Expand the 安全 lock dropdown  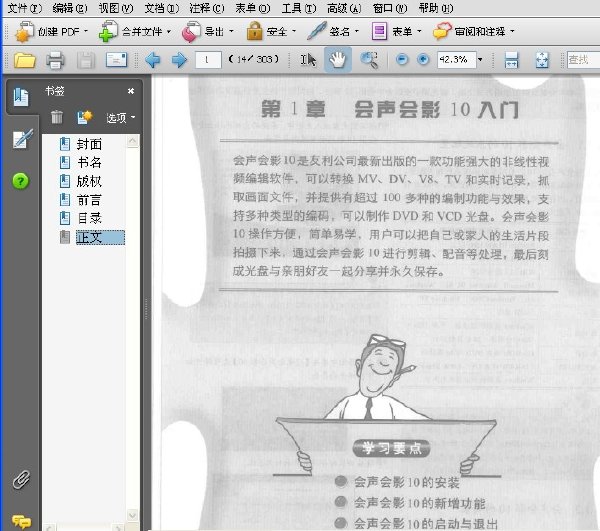tap(294, 31)
